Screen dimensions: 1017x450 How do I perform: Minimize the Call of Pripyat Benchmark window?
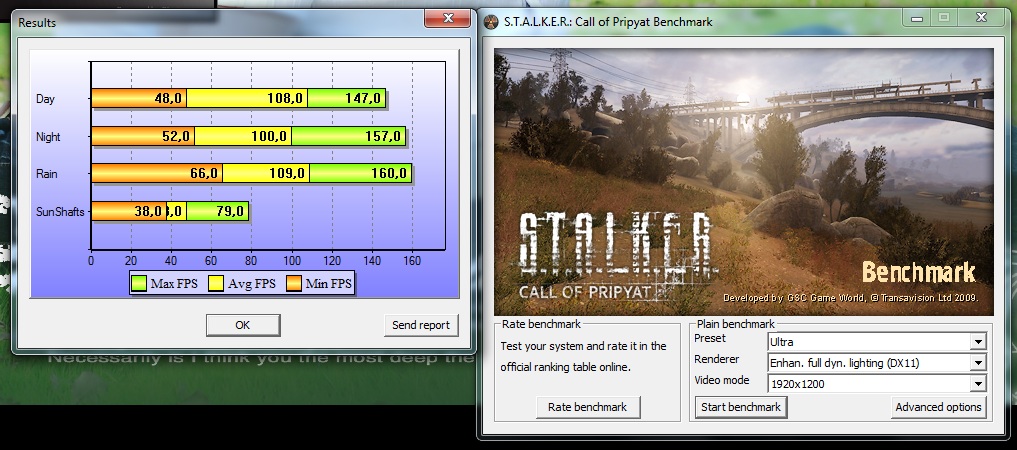pyautogui.click(x=917, y=18)
